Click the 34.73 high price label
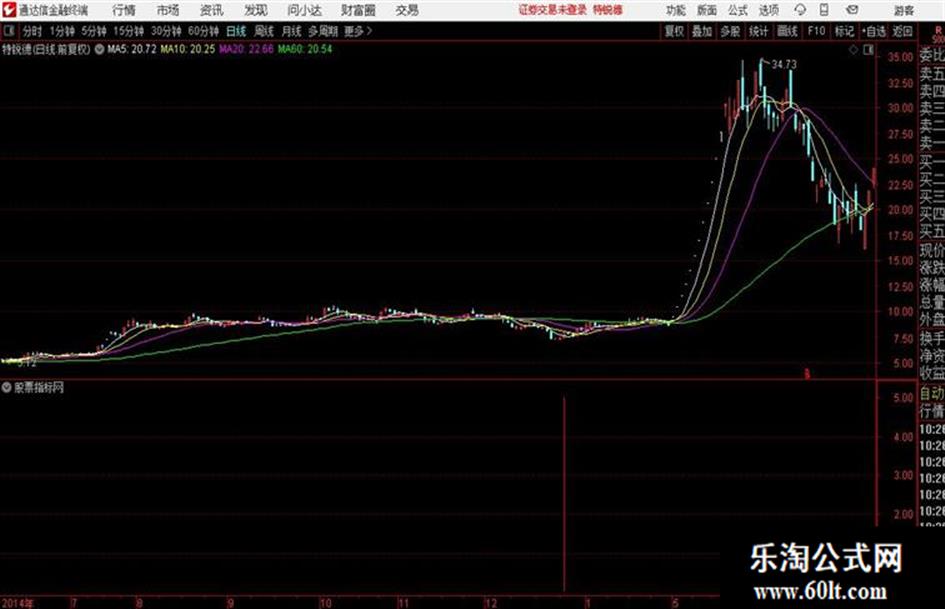Image resolution: width=945 pixels, height=609 pixels. click(x=783, y=65)
